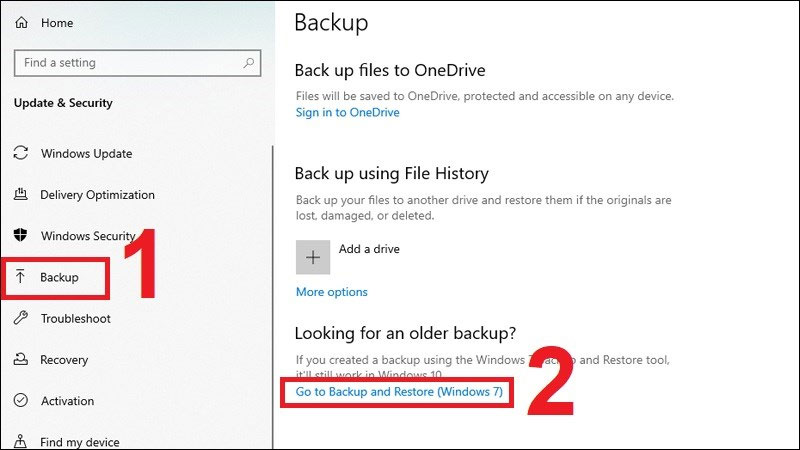Image resolution: width=800 pixels, height=450 pixels.
Task: Click Sign in to OneDrive link
Action: 347,113
